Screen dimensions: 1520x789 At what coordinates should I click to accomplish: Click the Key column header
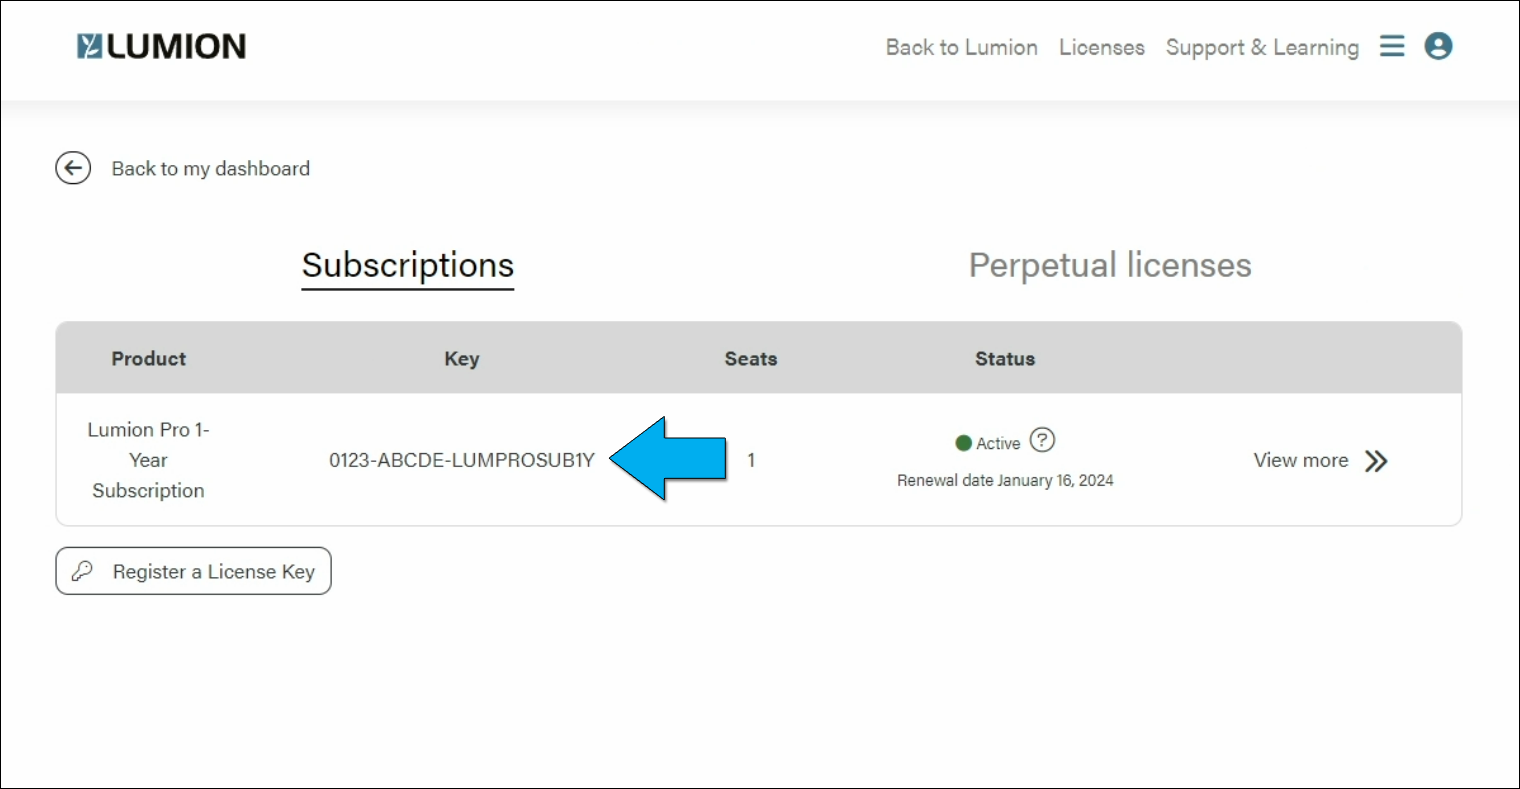point(461,359)
